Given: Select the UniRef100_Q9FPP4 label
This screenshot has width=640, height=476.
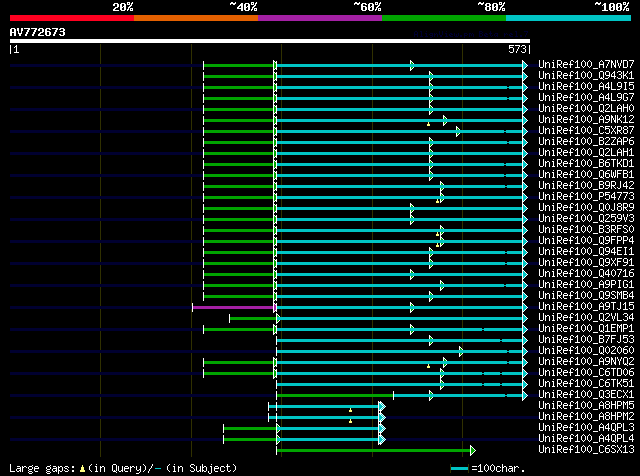Looking at the screenshot, I should (x=586, y=241).
